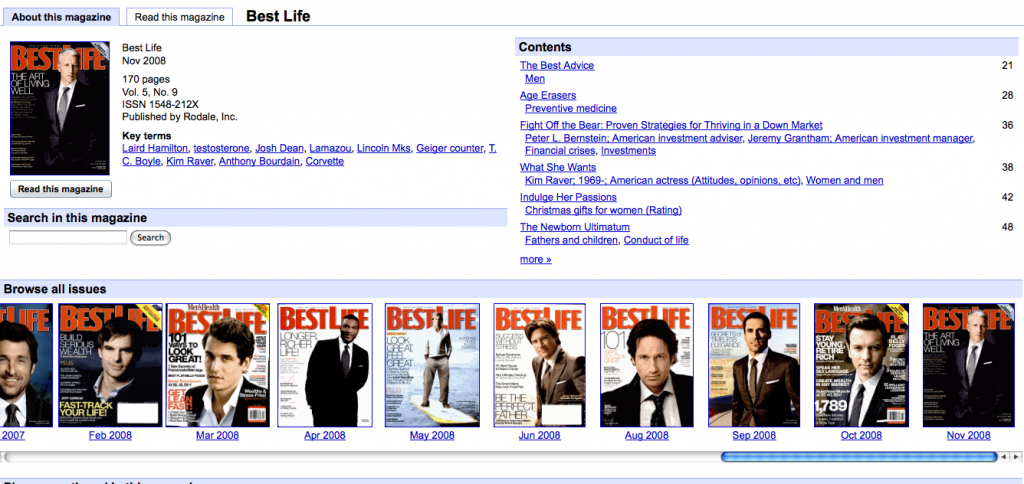
Task: Open the Oct 2008 issue cover
Action: click(x=861, y=365)
